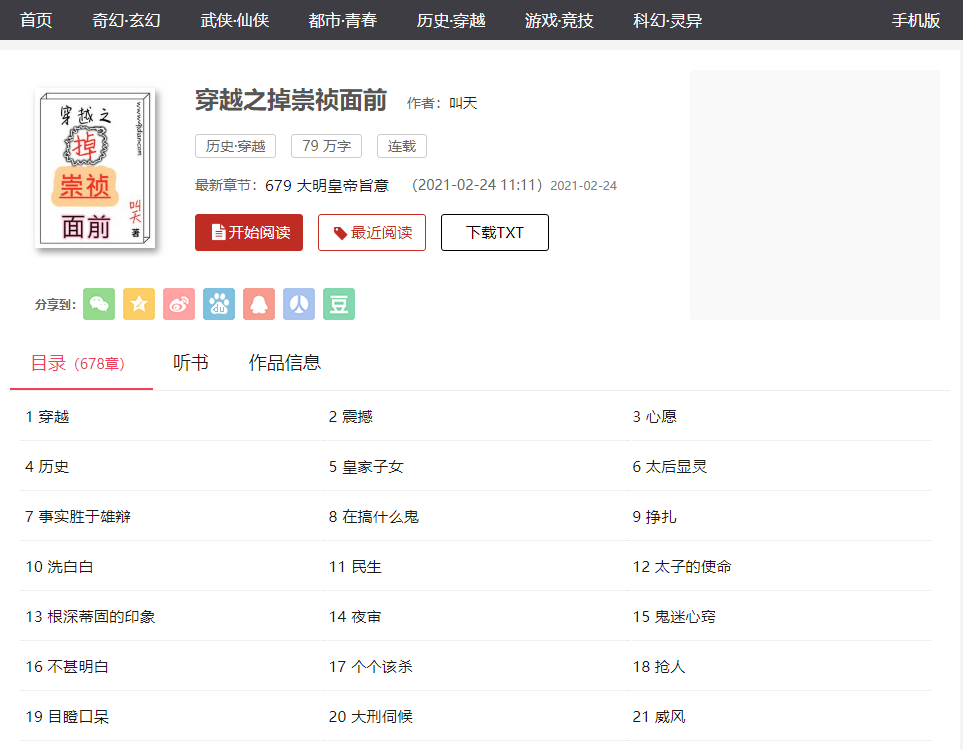Select the 目录 chapter list tab
The height and width of the screenshot is (750, 963).
[x=78, y=363]
